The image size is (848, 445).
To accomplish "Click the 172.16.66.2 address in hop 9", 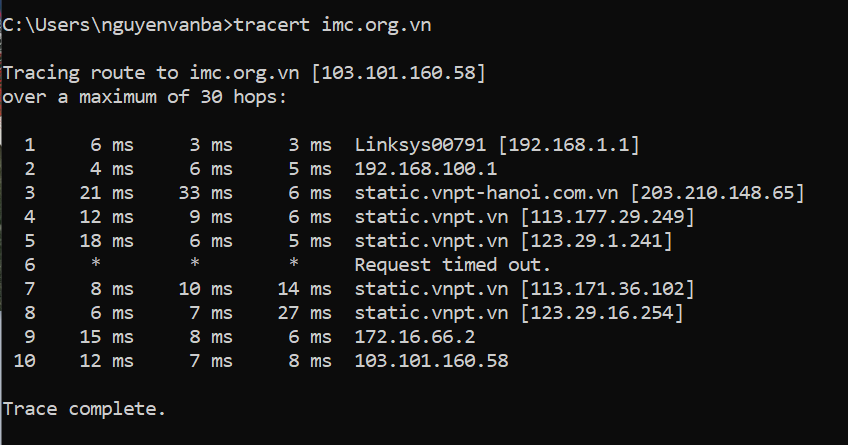I will point(415,337).
